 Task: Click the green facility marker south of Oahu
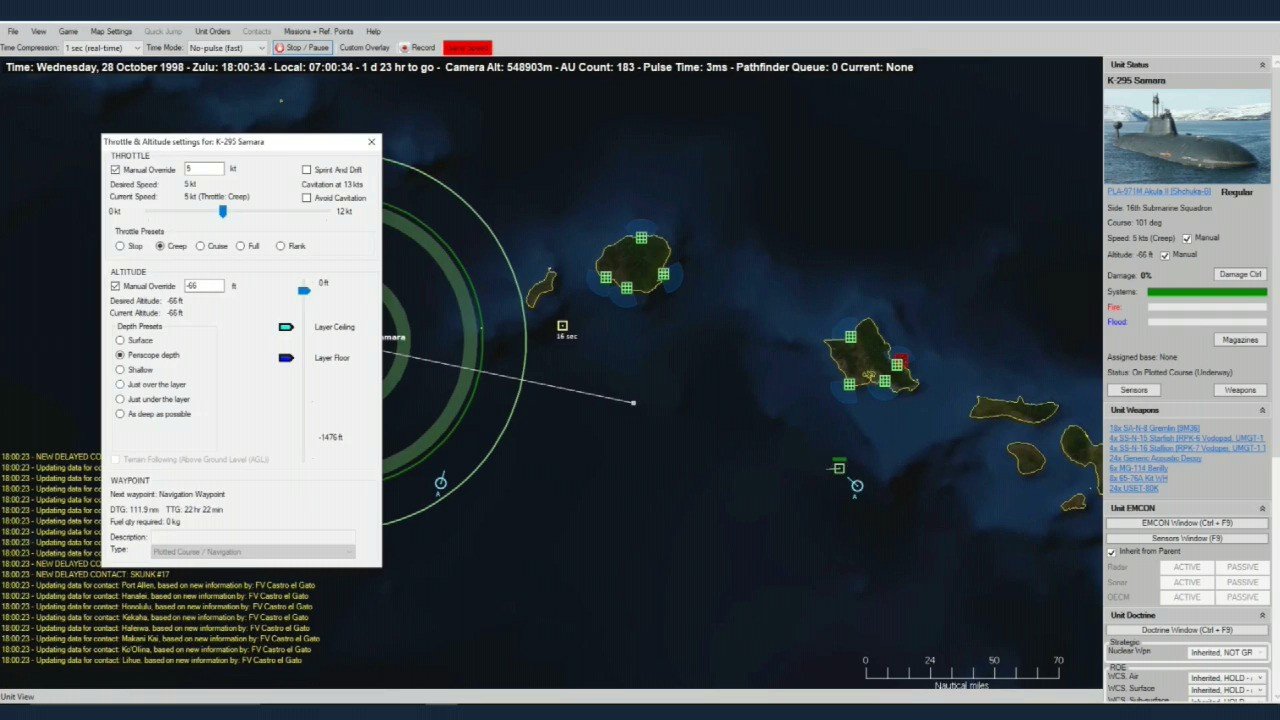click(838, 467)
